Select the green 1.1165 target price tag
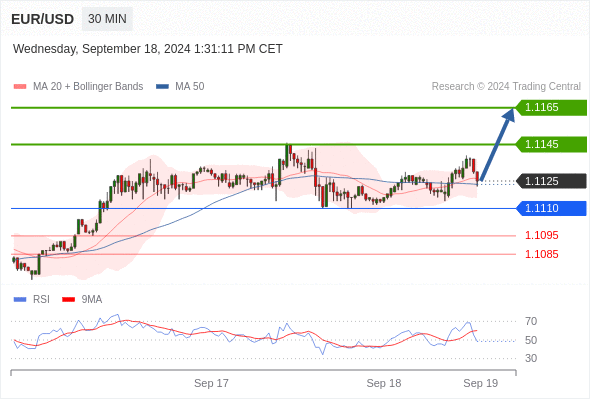Image resolution: width=590 pixels, height=400 pixels. tap(551, 108)
